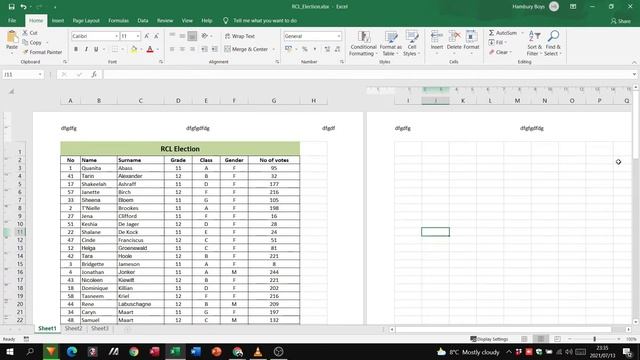
Task: Open the Fill options
Action: tap(497, 42)
